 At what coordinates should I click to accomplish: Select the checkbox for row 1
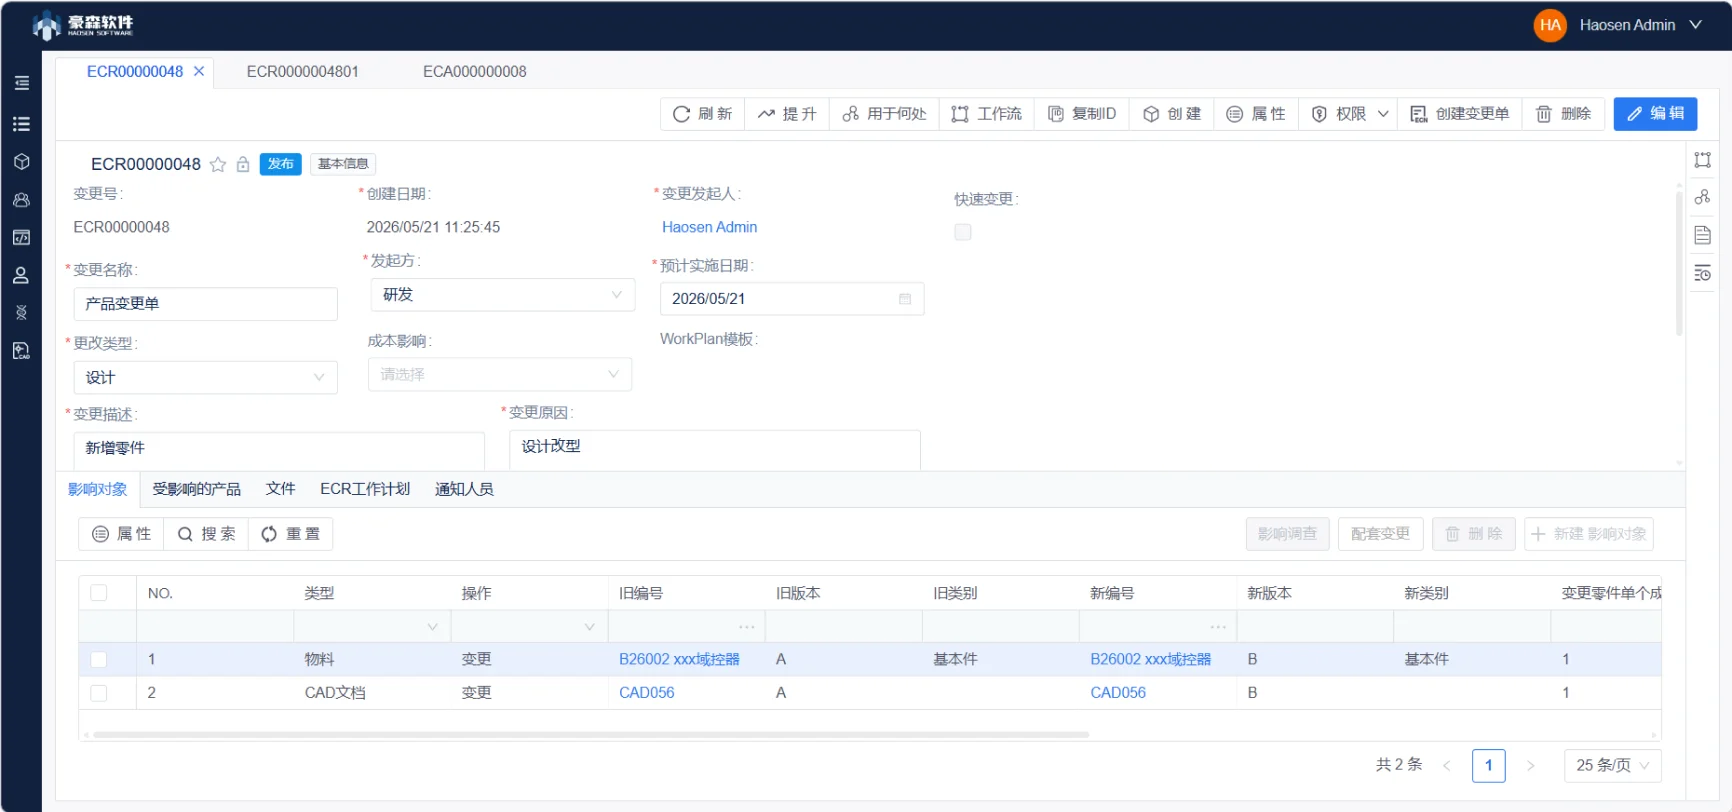point(99,659)
